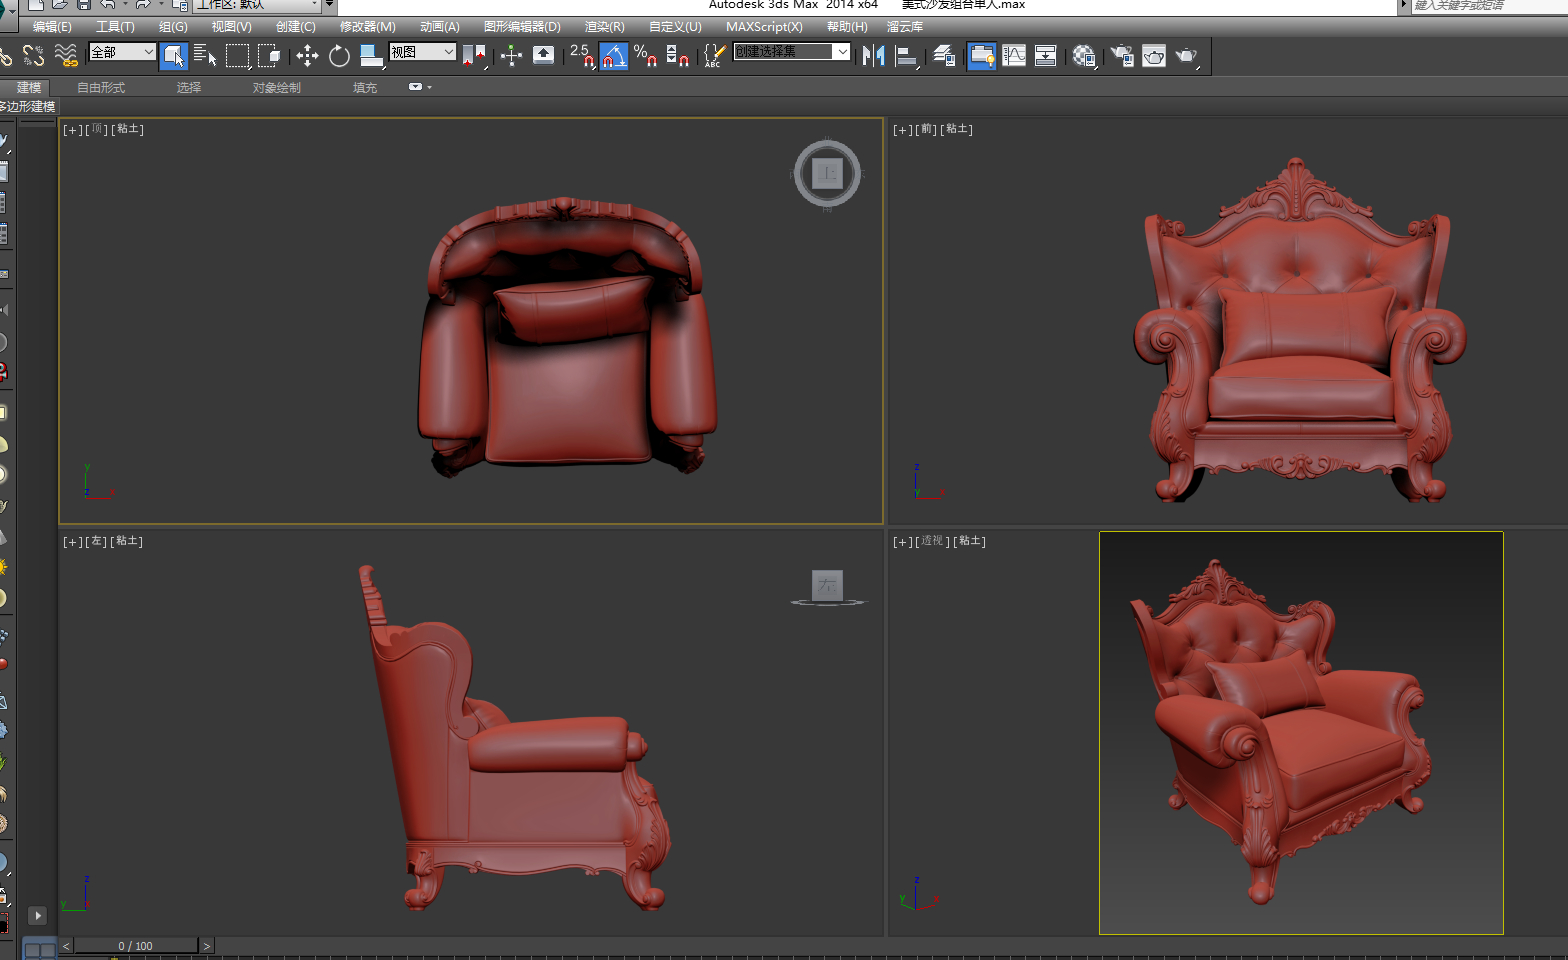1568x960 pixels.
Task: Click the Select by Name icon
Action: pyautogui.click(x=205, y=56)
